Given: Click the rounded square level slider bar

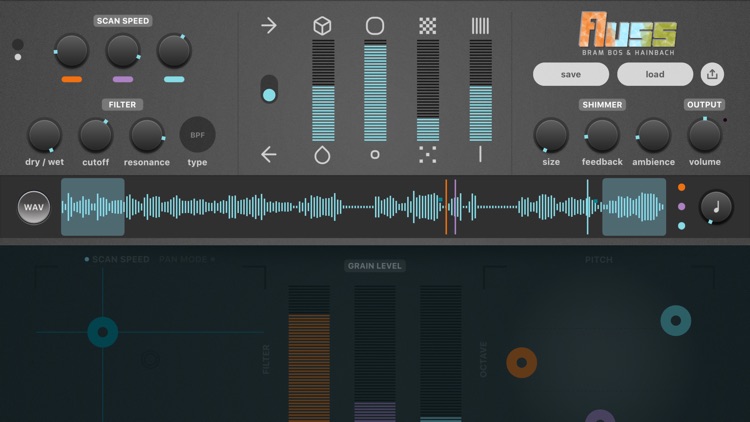Looking at the screenshot, I should pos(375,90).
